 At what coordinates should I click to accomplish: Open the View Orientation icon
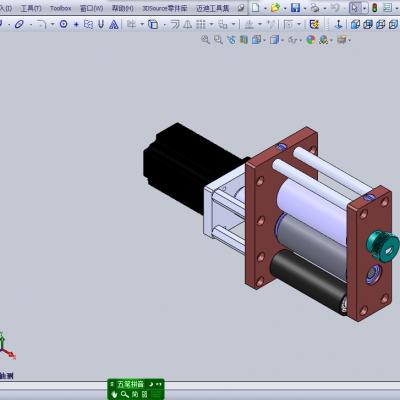(256, 40)
